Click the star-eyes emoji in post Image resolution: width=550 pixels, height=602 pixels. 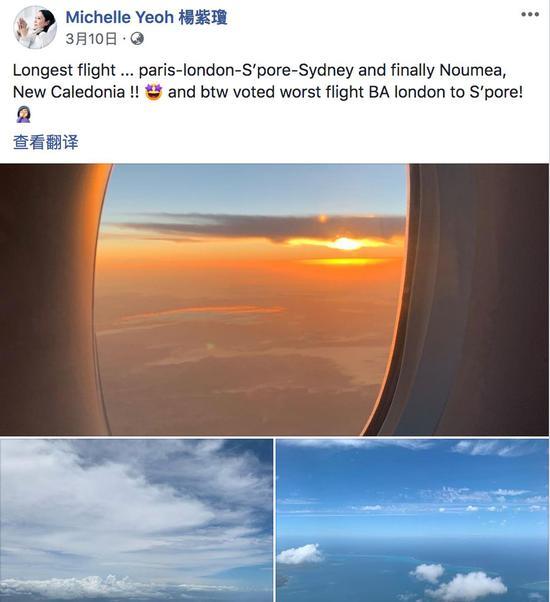tap(154, 92)
